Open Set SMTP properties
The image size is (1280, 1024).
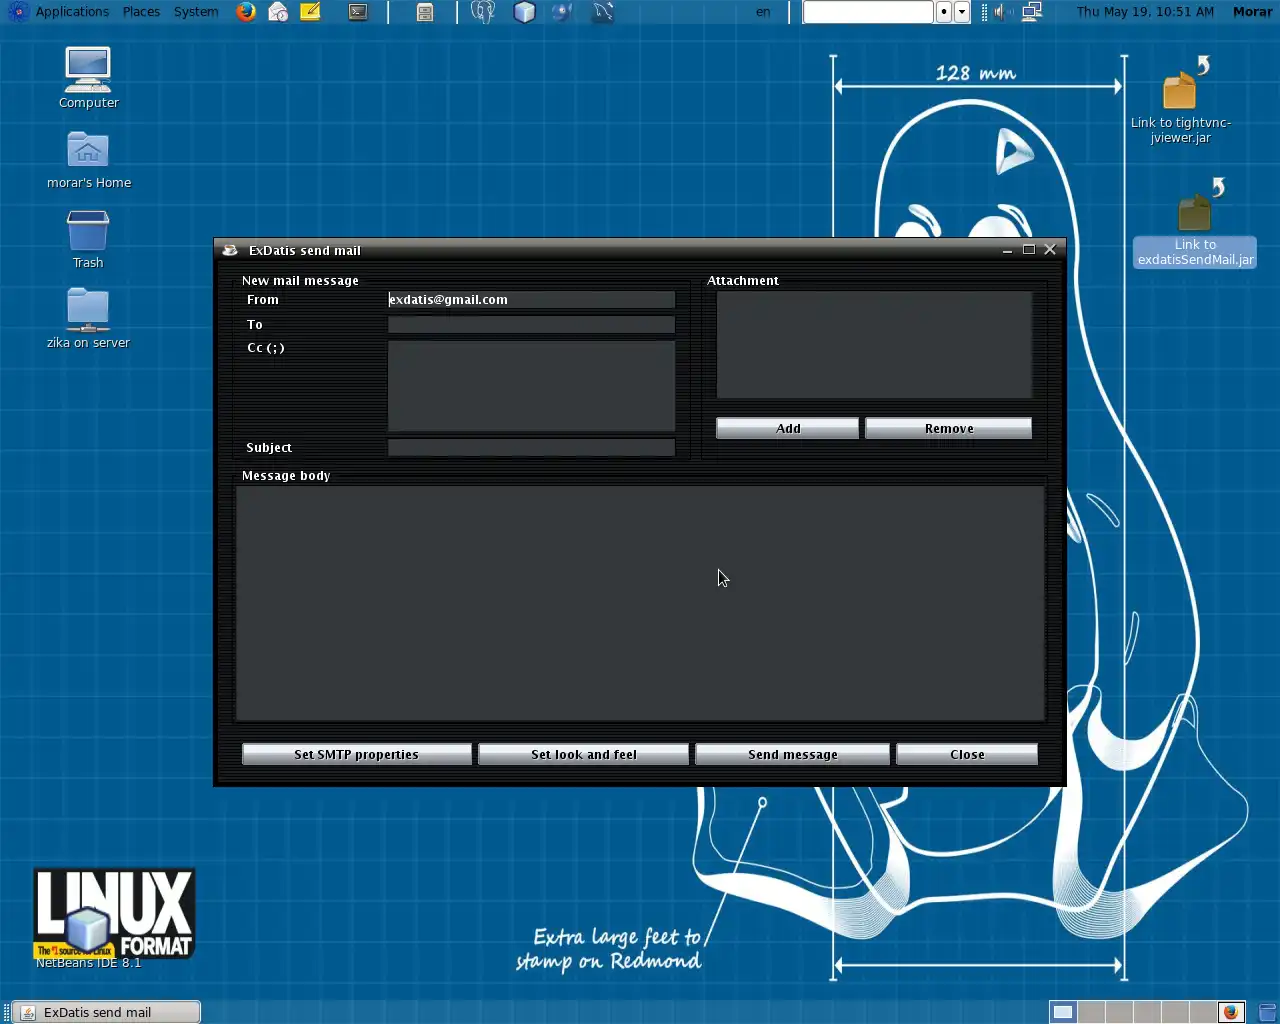(357, 754)
